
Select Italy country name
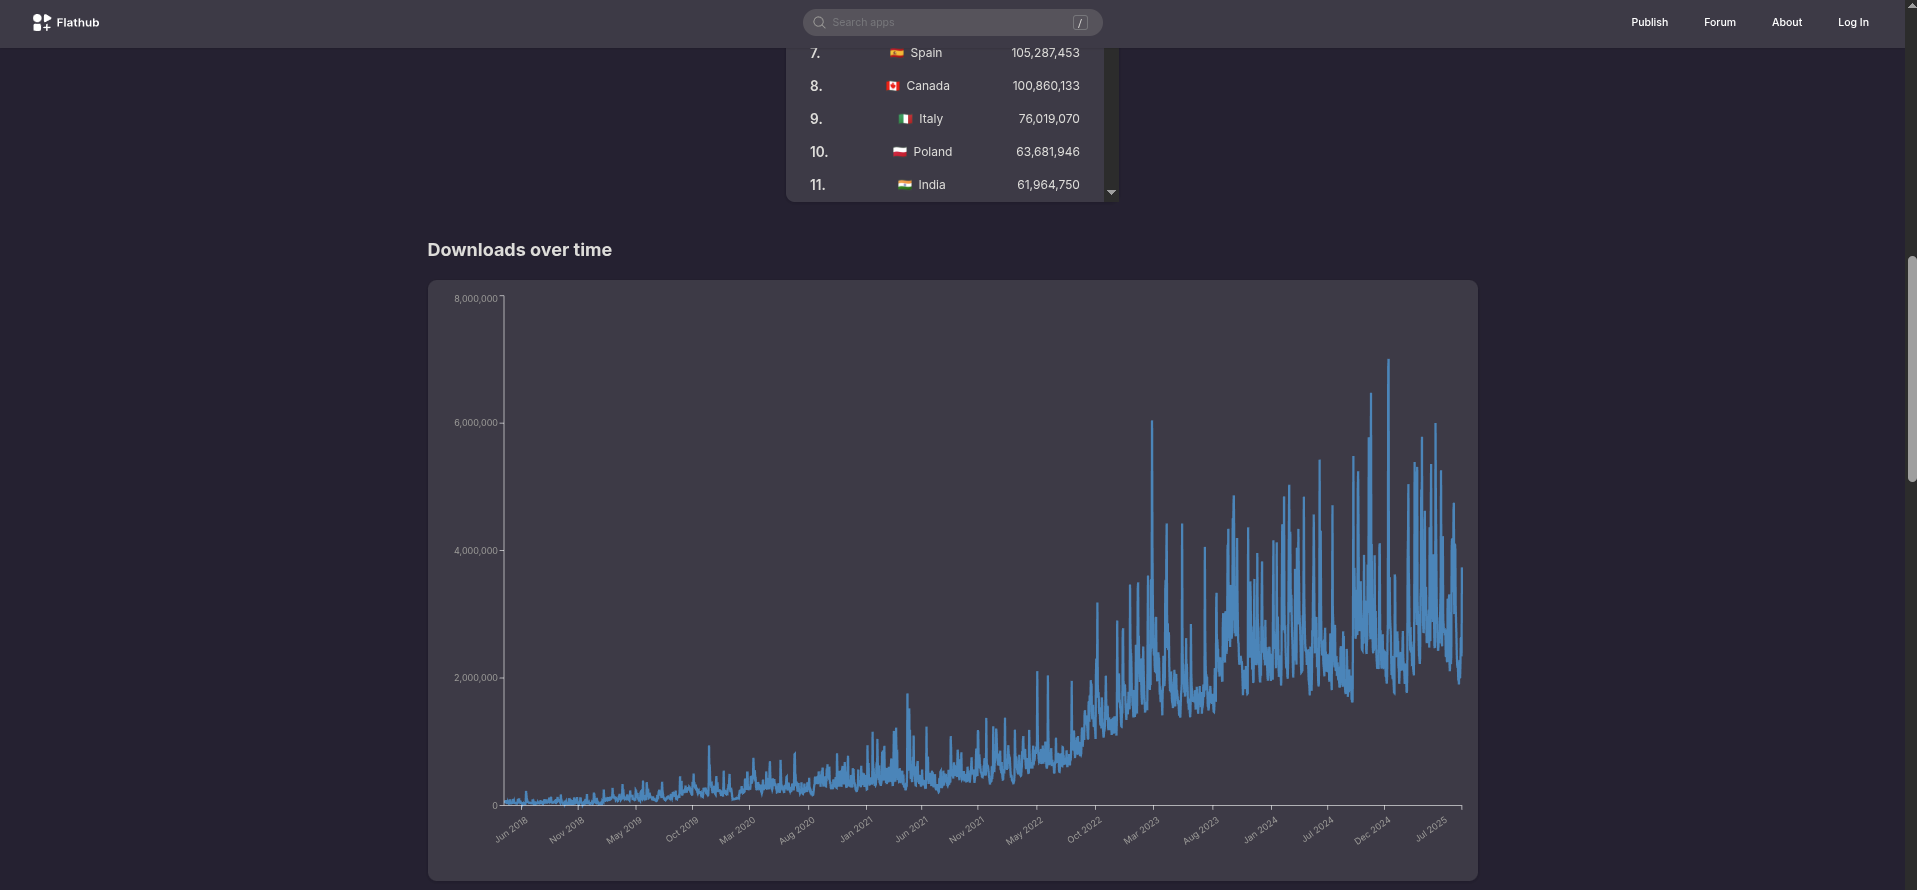coord(931,119)
